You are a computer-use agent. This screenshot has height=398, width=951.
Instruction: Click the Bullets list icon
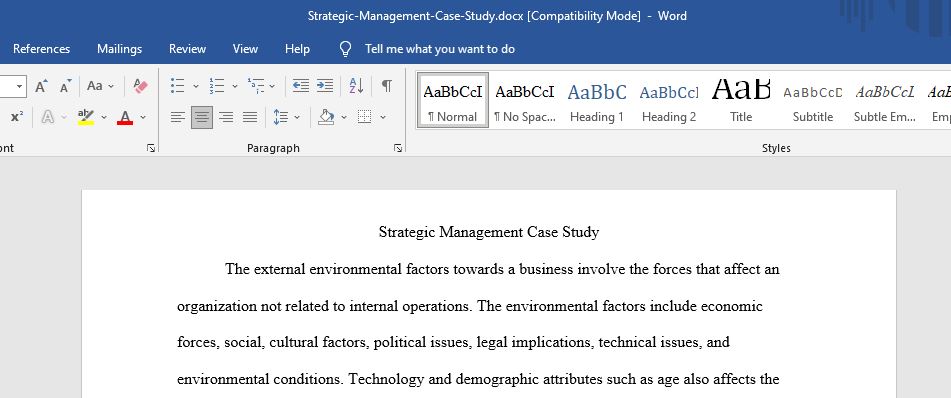(x=178, y=86)
